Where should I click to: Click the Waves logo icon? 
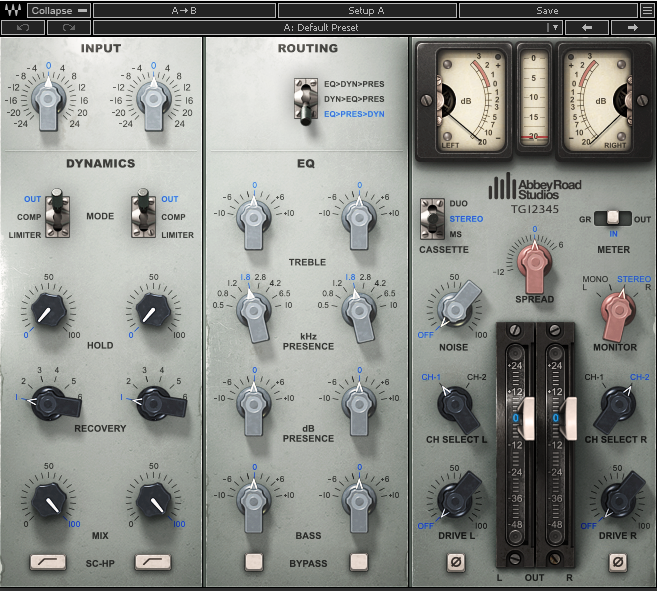[13, 10]
